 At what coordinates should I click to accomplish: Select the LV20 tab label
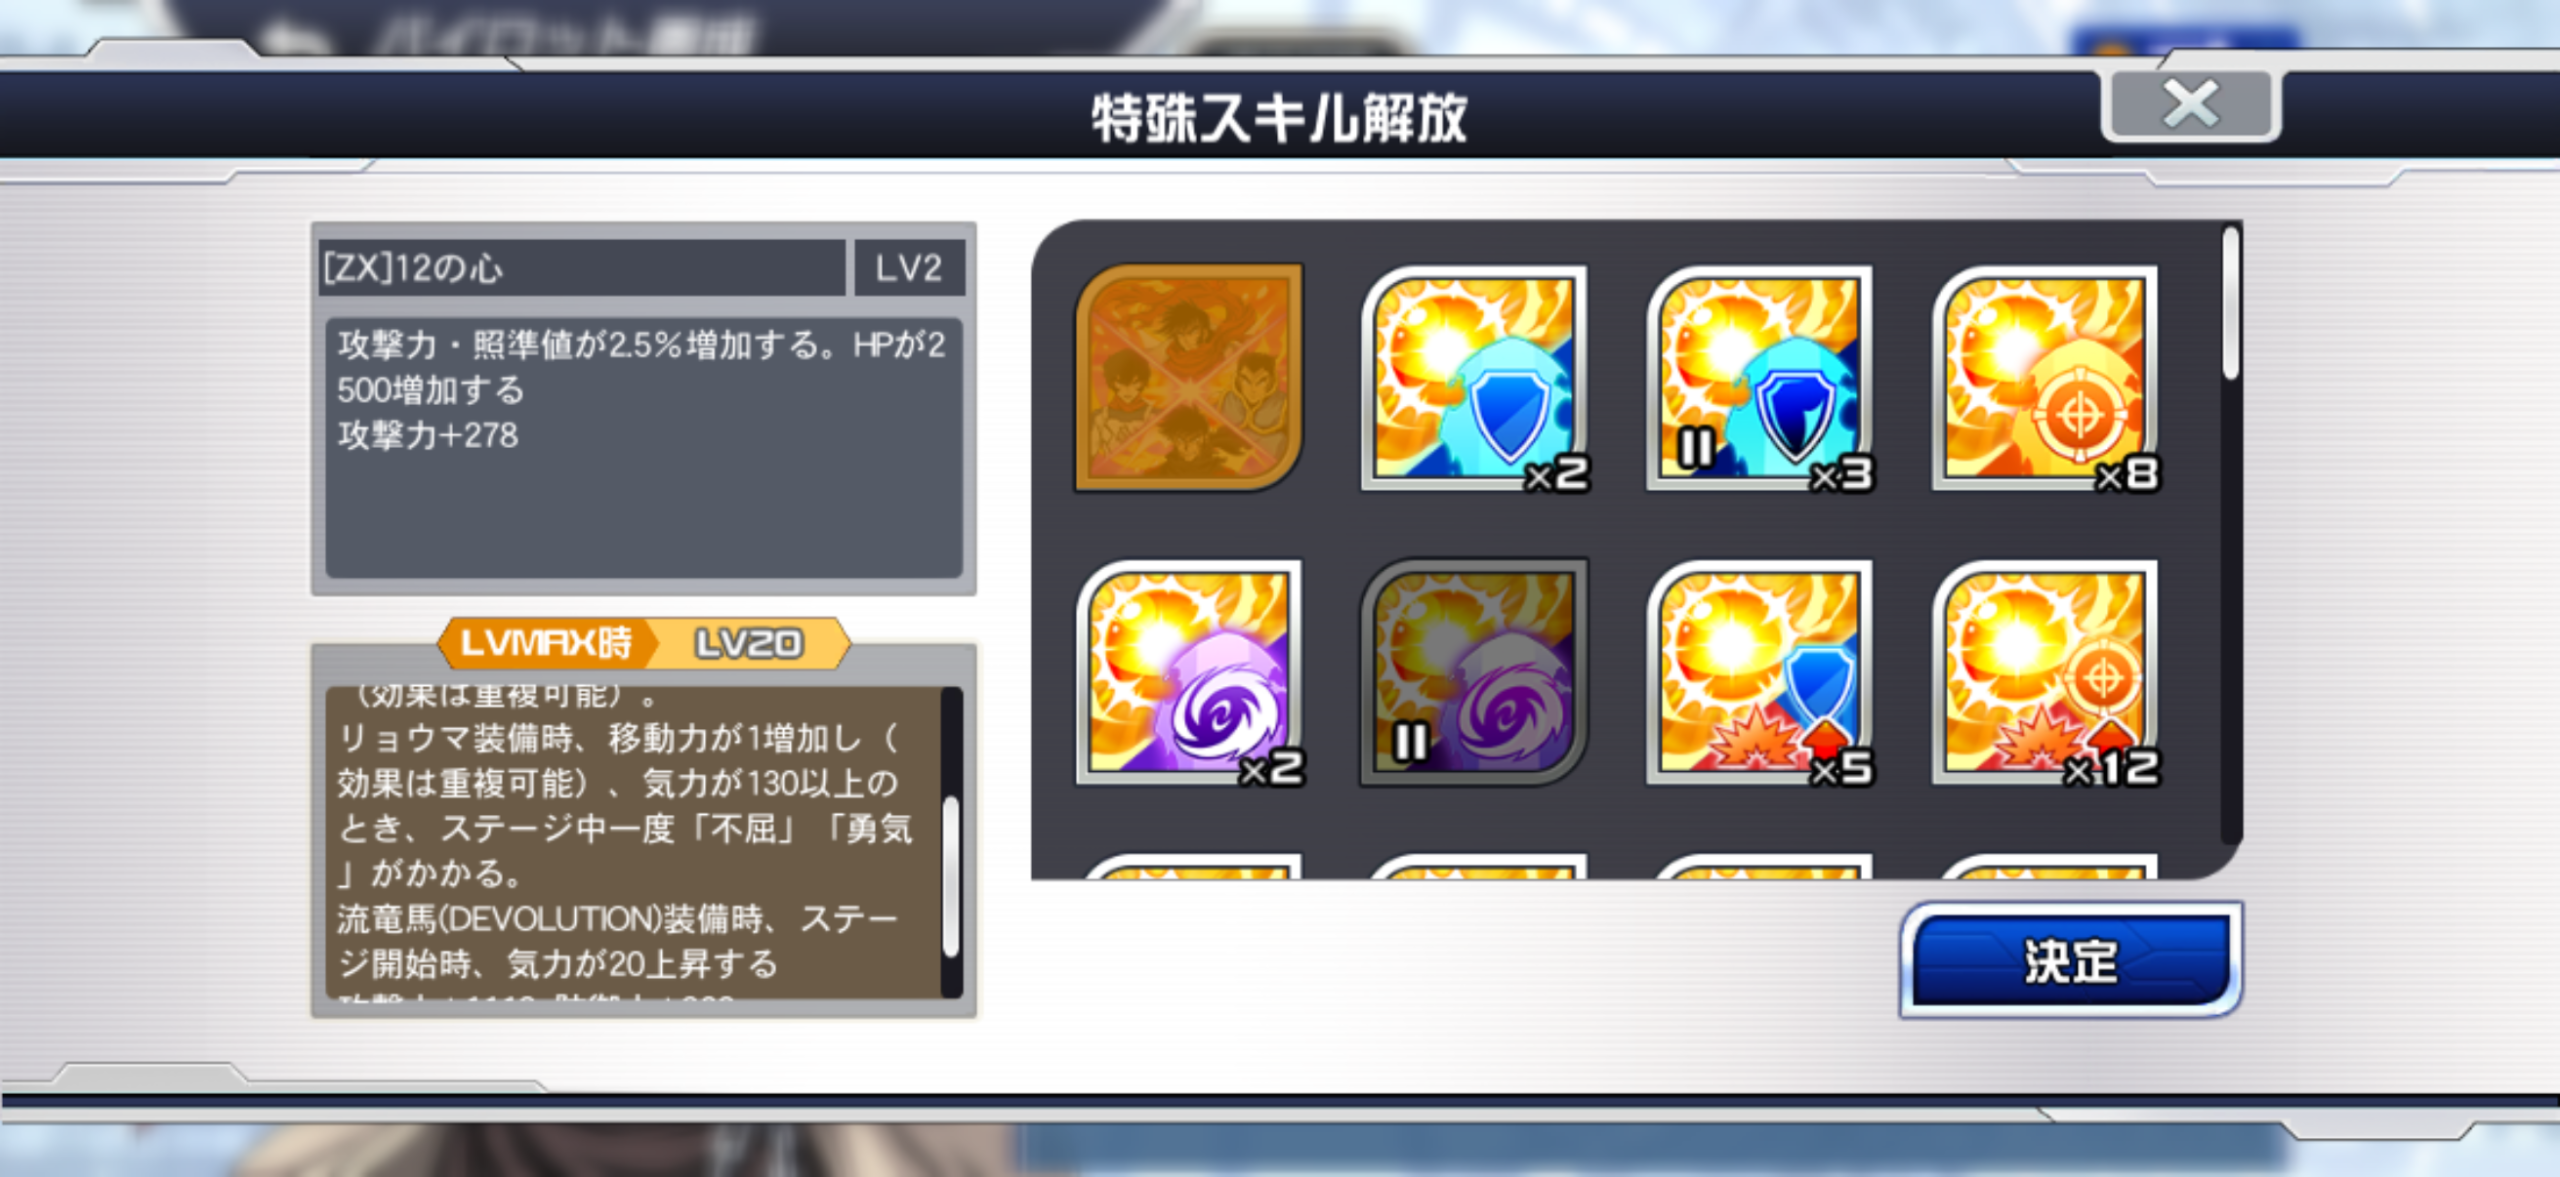click(749, 643)
